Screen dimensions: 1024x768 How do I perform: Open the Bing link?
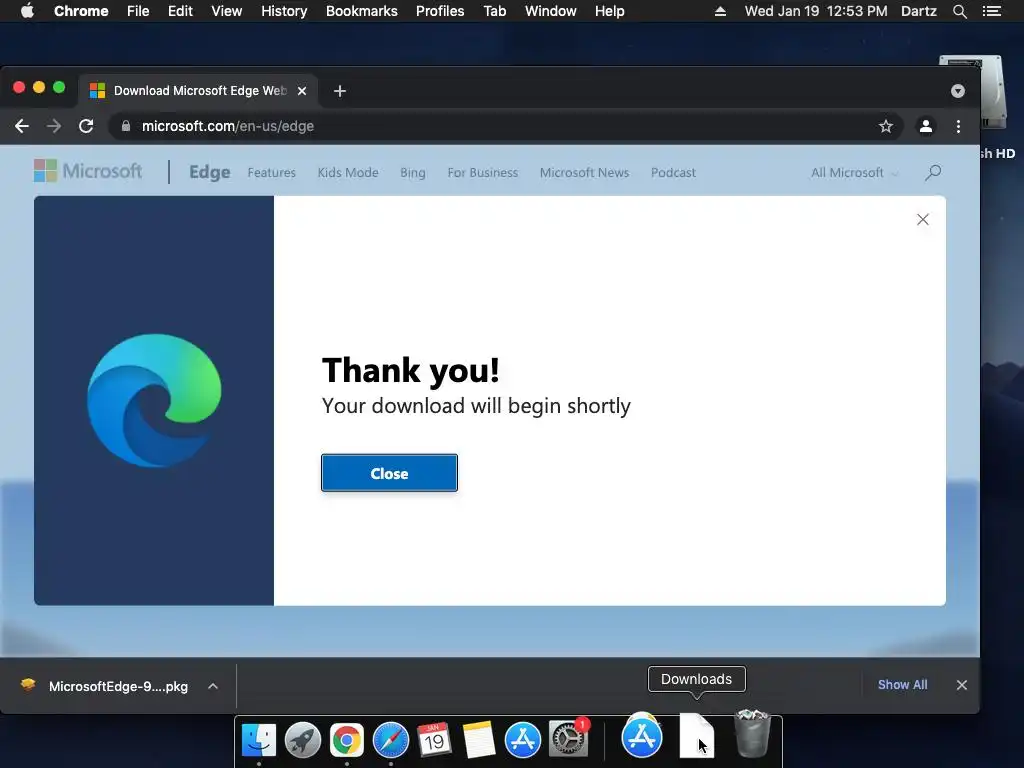[413, 172]
